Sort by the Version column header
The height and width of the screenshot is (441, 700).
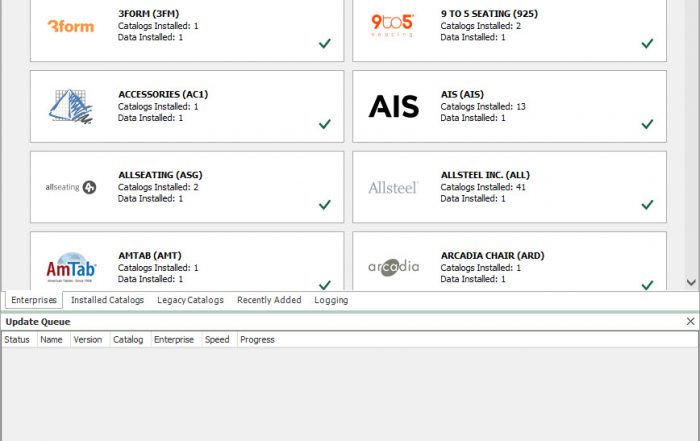click(88, 340)
